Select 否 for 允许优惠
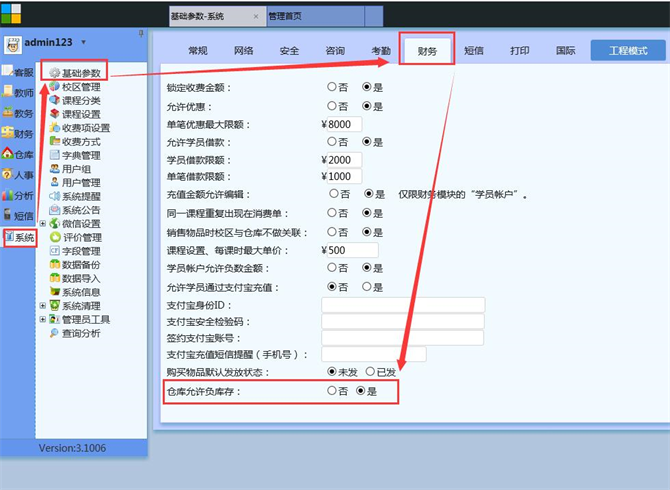Viewport: 670px width, 490px height. [332, 106]
